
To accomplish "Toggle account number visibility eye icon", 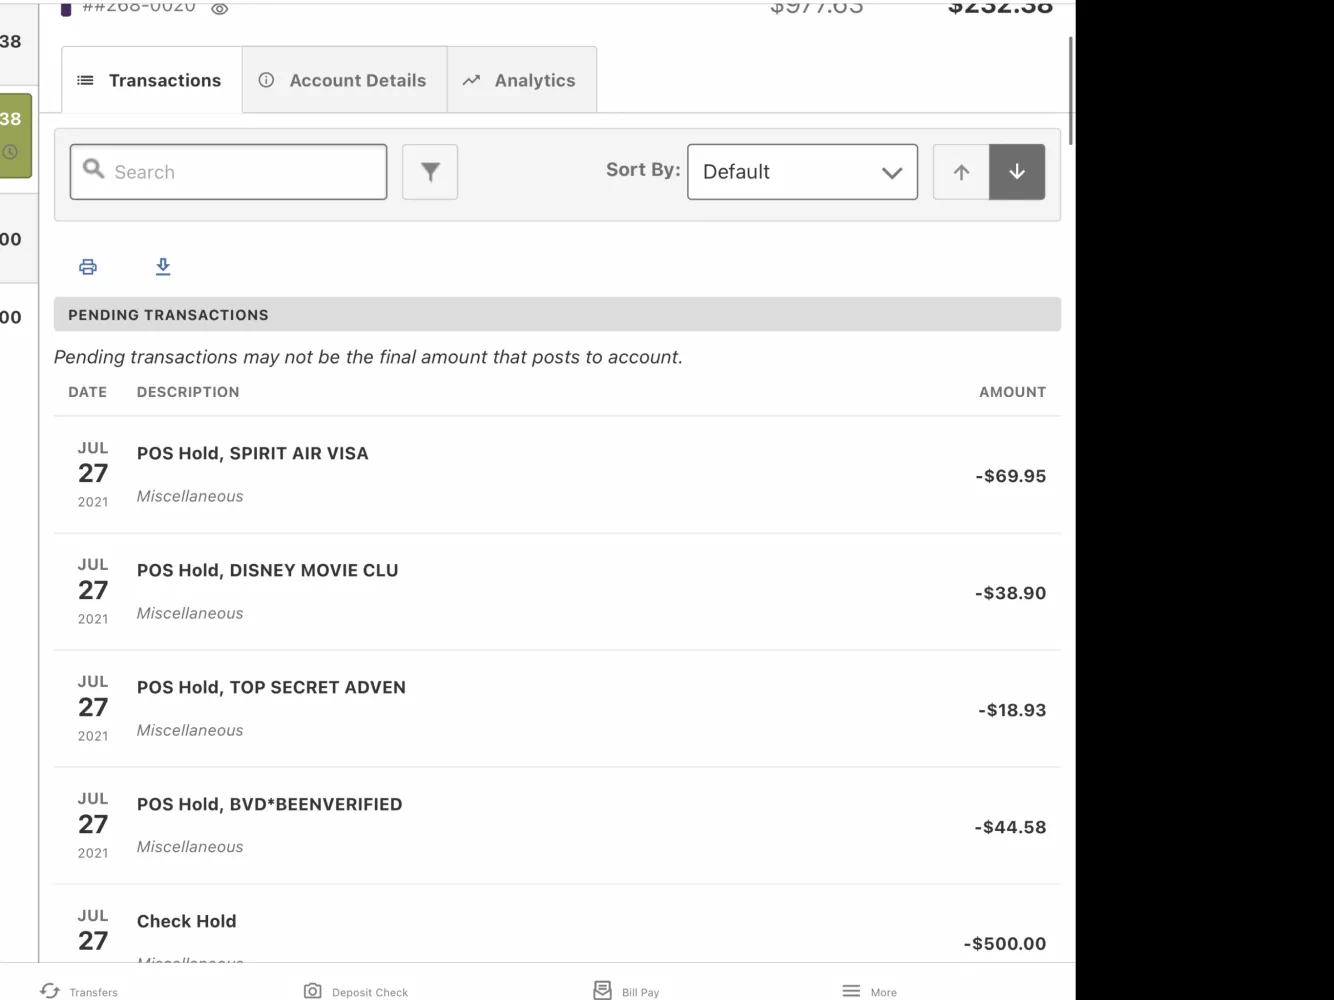I will [x=220, y=9].
